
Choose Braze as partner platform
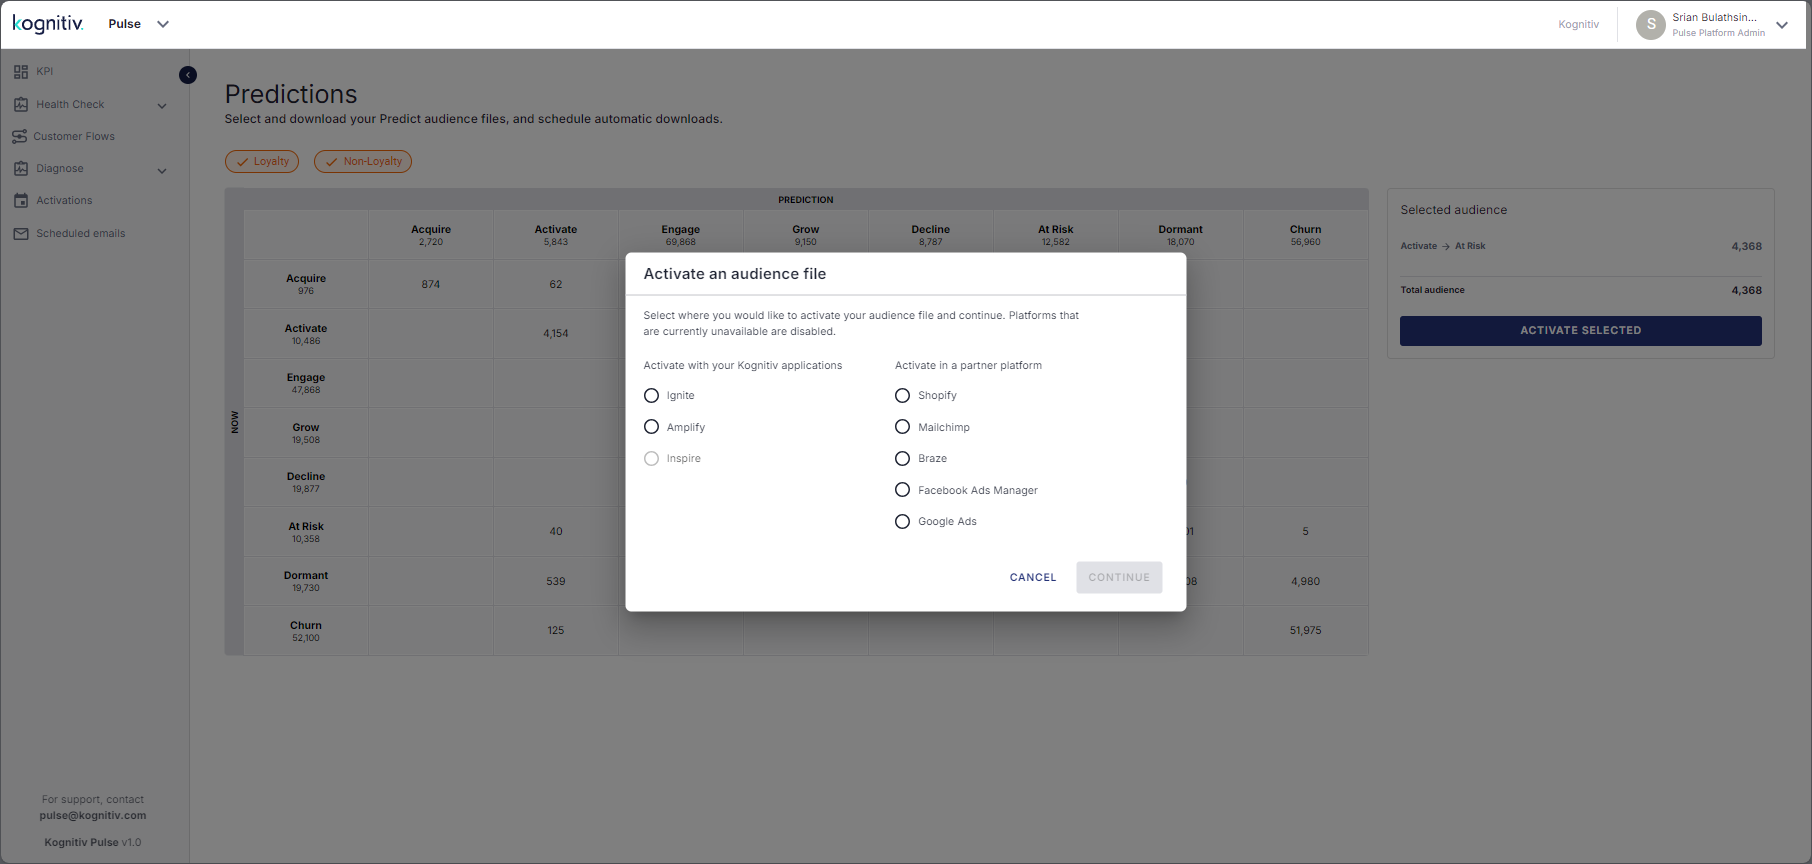pos(902,458)
